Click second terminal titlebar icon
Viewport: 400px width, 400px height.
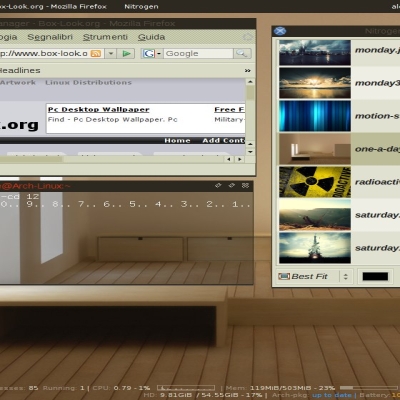pyautogui.click(x=232, y=185)
